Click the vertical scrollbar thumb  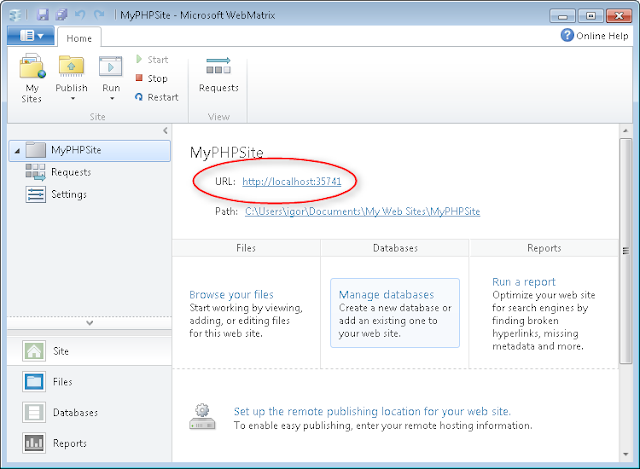(x=625, y=251)
